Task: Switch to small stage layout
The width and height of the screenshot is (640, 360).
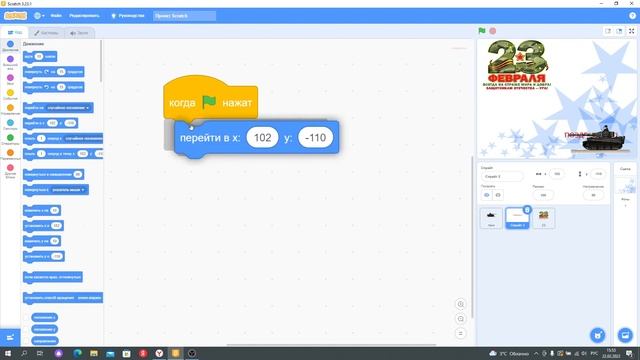Action: tap(608, 31)
